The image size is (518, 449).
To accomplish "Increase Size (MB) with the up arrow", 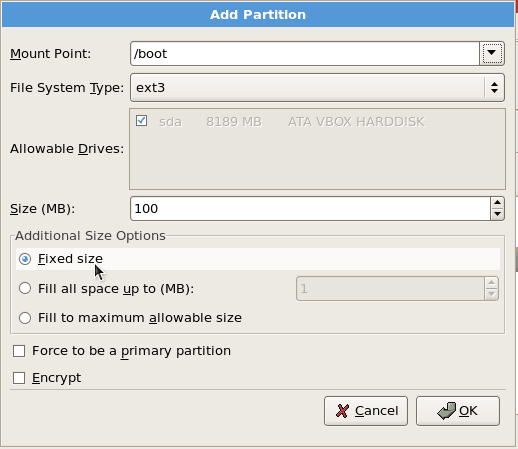I will (x=497, y=203).
